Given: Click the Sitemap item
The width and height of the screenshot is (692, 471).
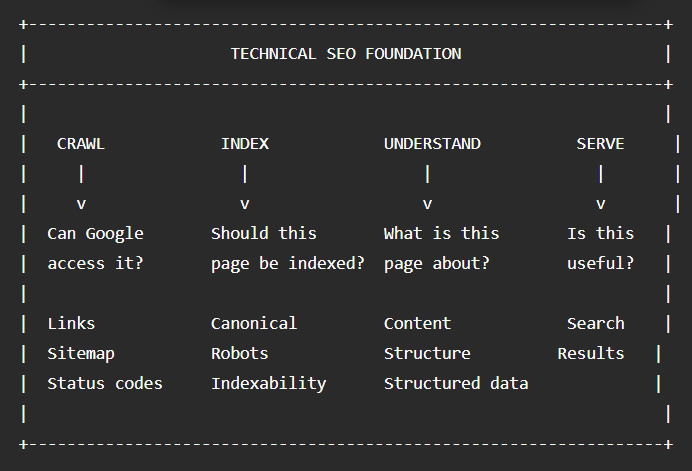Looking at the screenshot, I should tap(81, 354).
